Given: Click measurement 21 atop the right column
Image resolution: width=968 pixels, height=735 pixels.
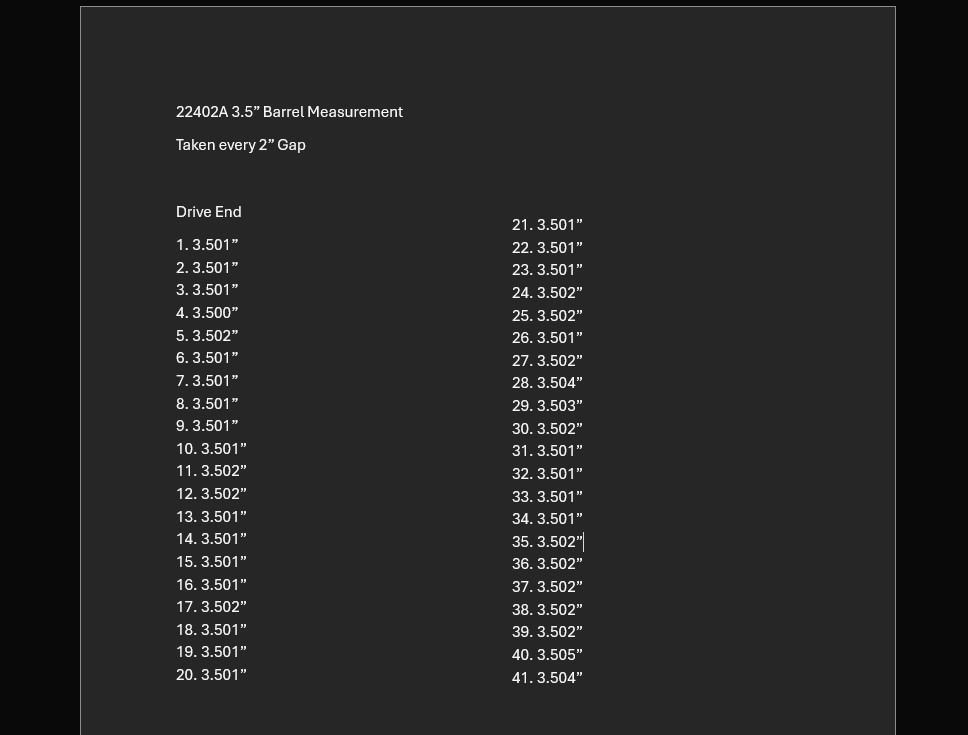Looking at the screenshot, I should tap(547, 225).
